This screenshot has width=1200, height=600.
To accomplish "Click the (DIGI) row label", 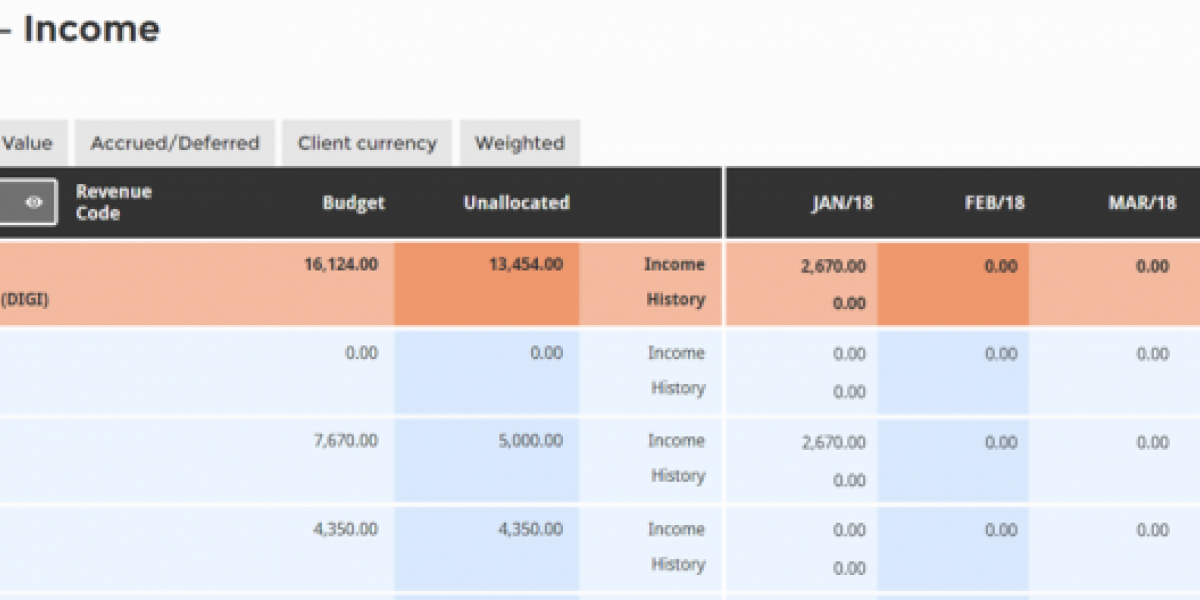I will coord(25,299).
